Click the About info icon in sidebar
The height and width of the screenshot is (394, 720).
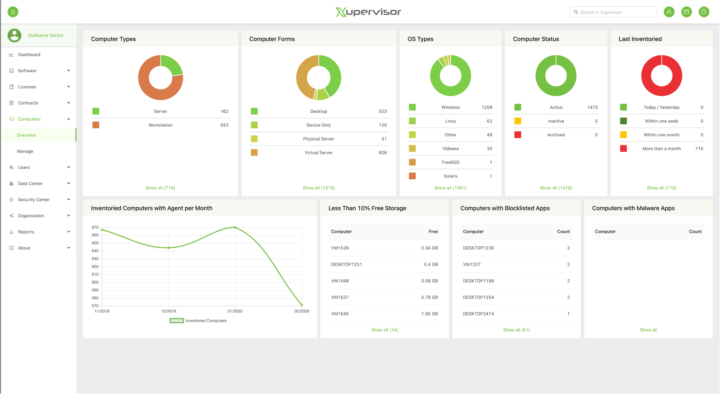click(11, 248)
